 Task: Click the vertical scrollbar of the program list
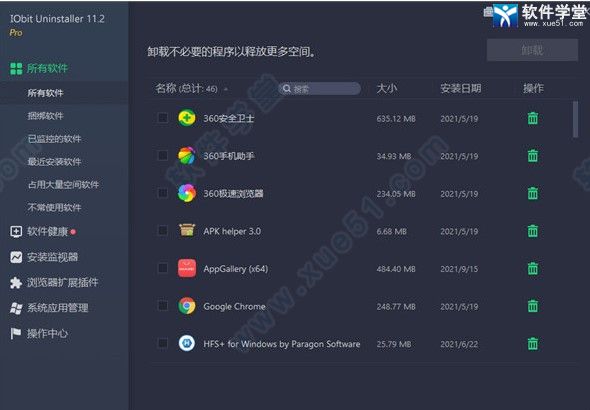pyautogui.click(x=575, y=119)
